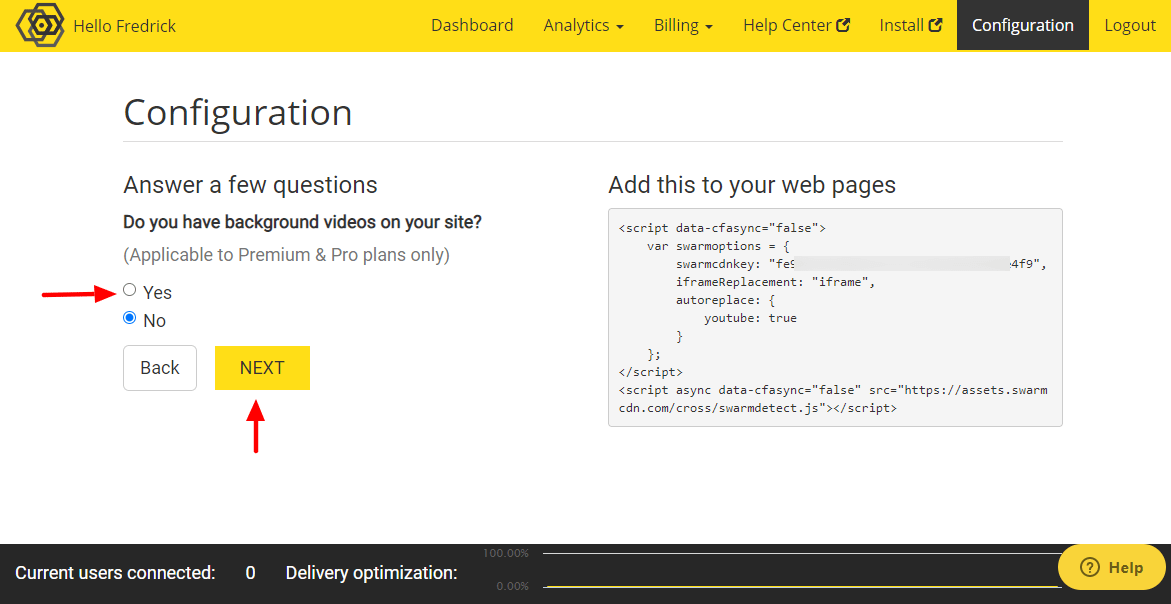
Task: Click the Back button
Action: (x=160, y=367)
